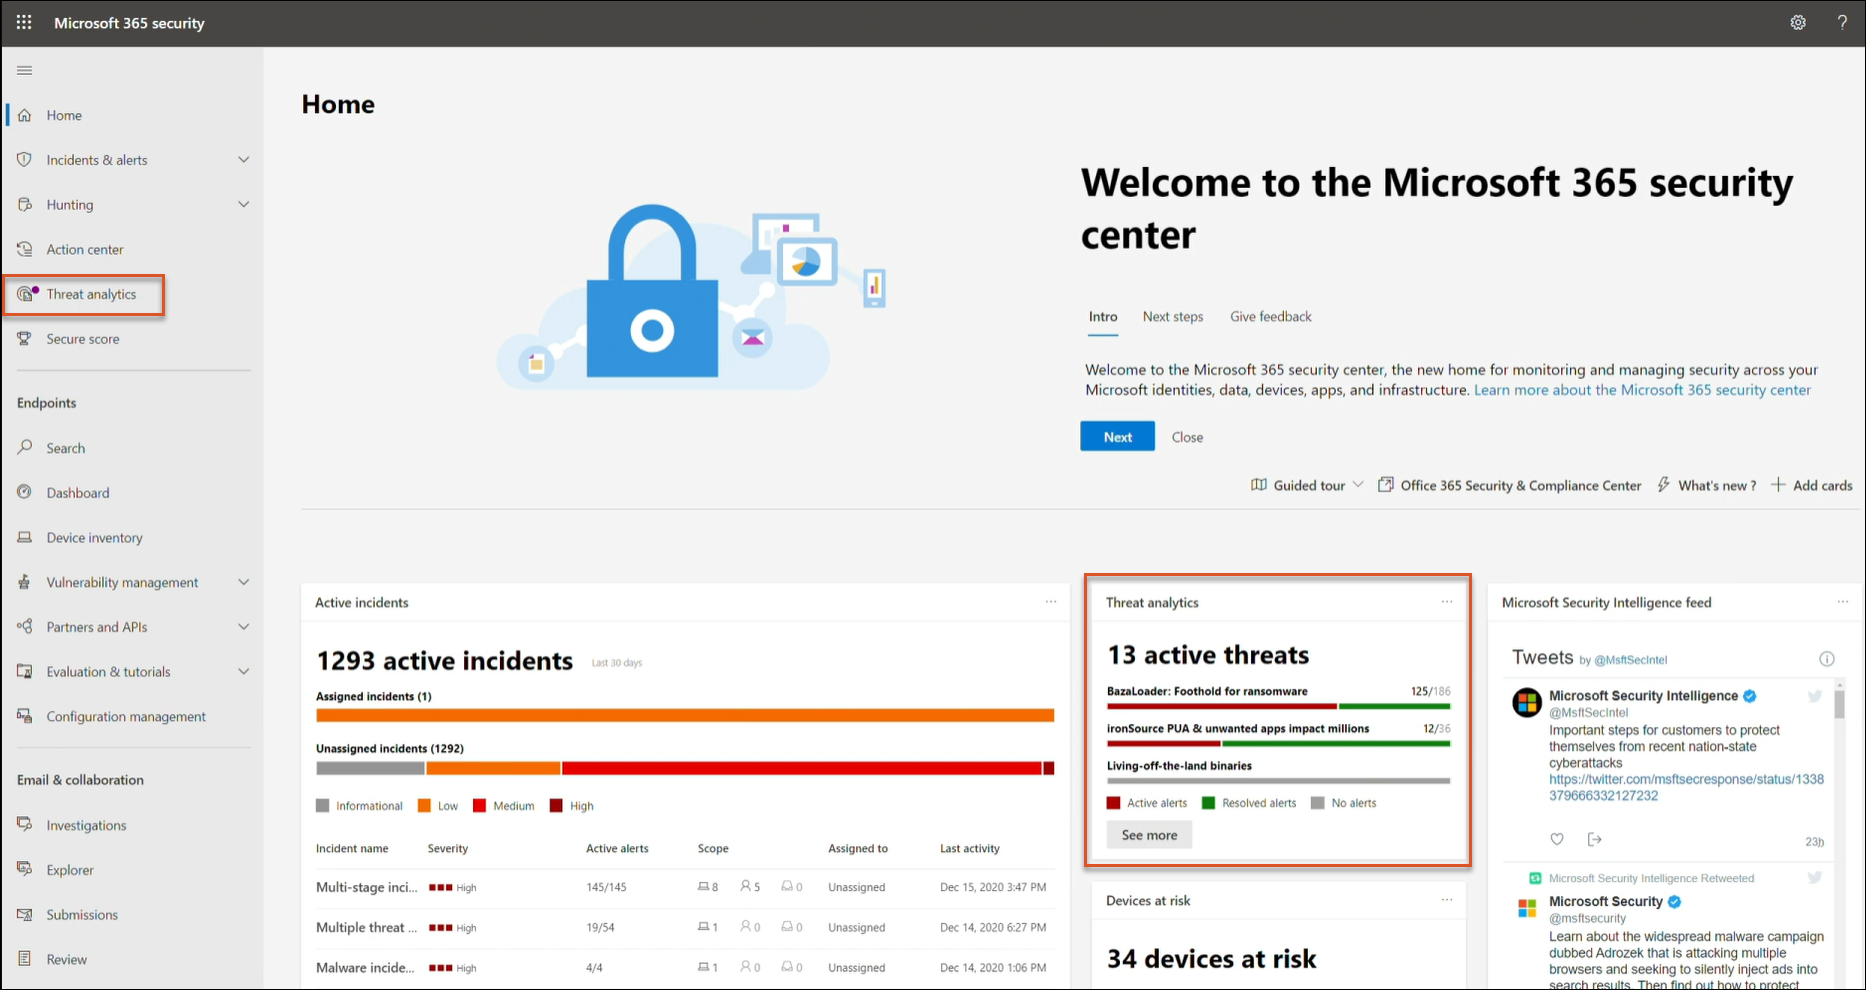The width and height of the screenshot is (1866, 990).
Task: Open Security Intelligence feed card ellipsis menu
Action: 1843,602
